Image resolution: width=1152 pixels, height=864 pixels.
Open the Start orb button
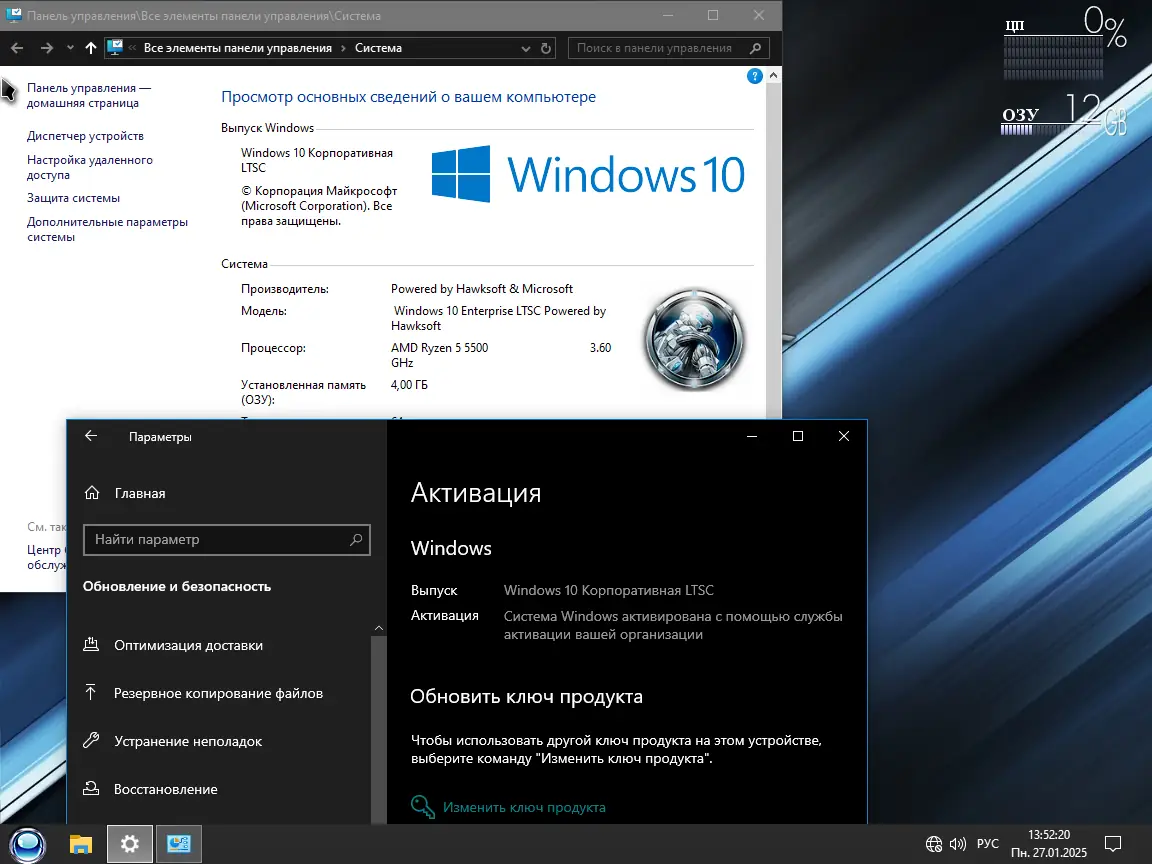(28, 844)
